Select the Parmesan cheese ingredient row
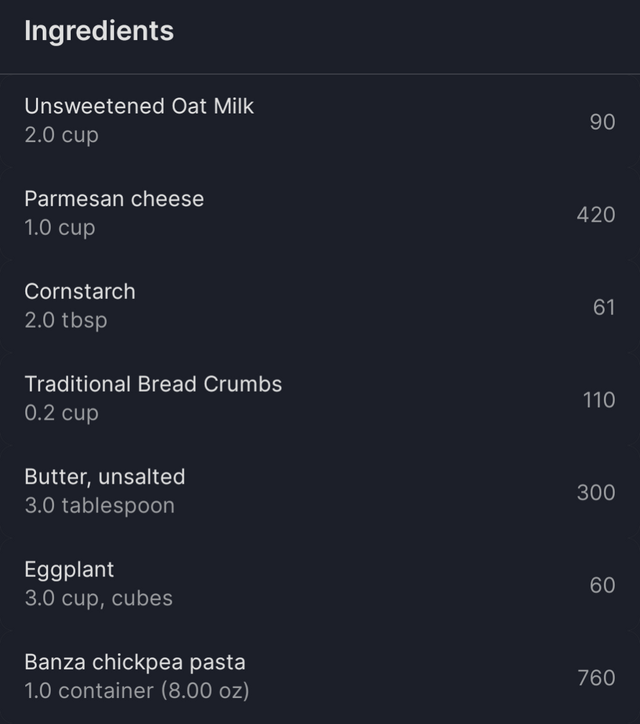The width and height of the screenshot is (640, 724). tap(320, 214)
